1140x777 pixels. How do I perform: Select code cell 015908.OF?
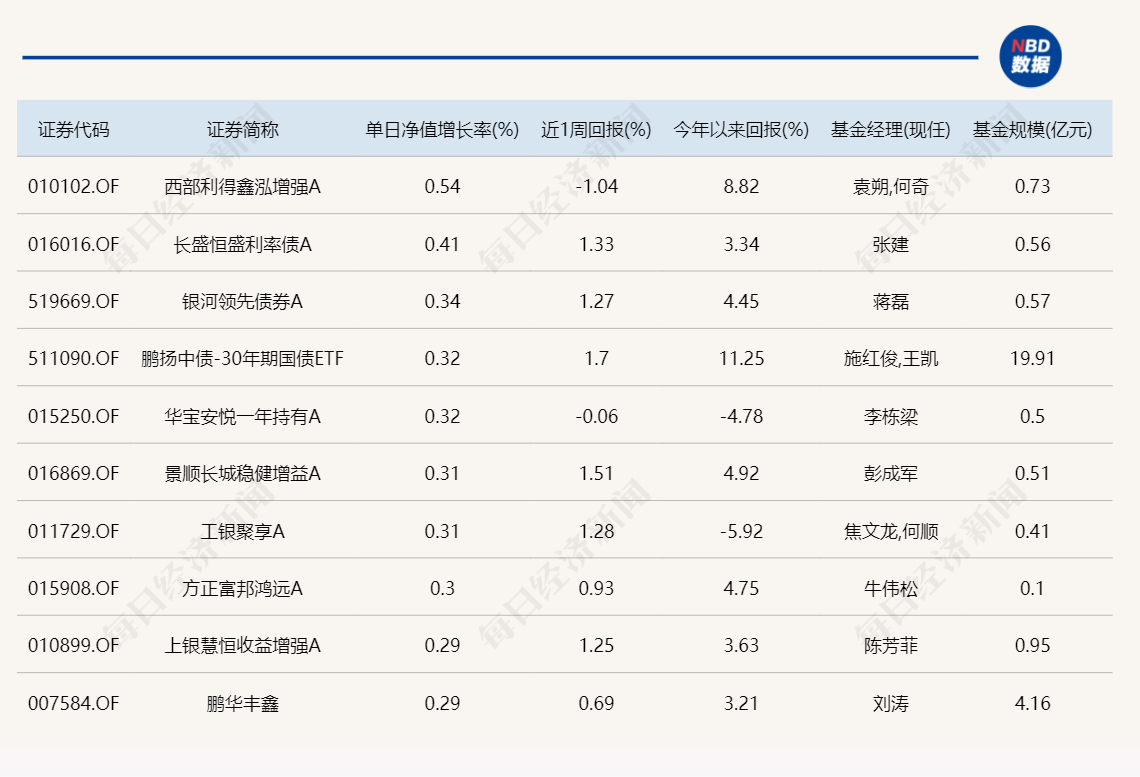click(x=73, y=588)
